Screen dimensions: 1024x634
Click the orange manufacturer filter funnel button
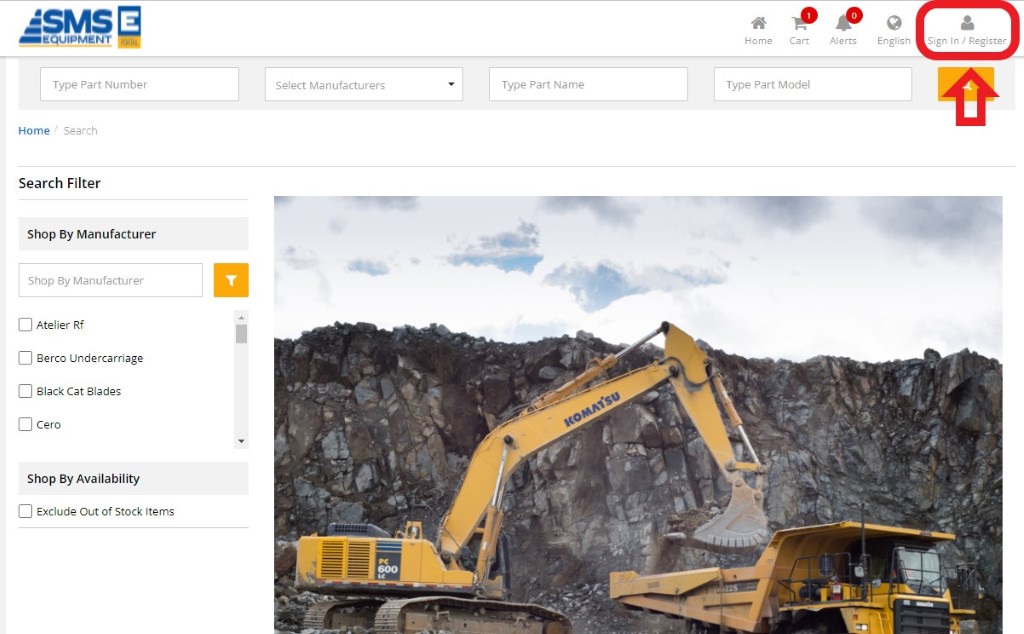pyautogui.click(x=231, y=280)
